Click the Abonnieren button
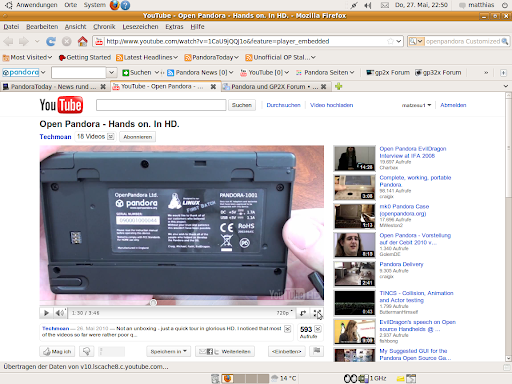Image resolution: width=512 pixels, height=384 pixels. click(x=137, y=137)
